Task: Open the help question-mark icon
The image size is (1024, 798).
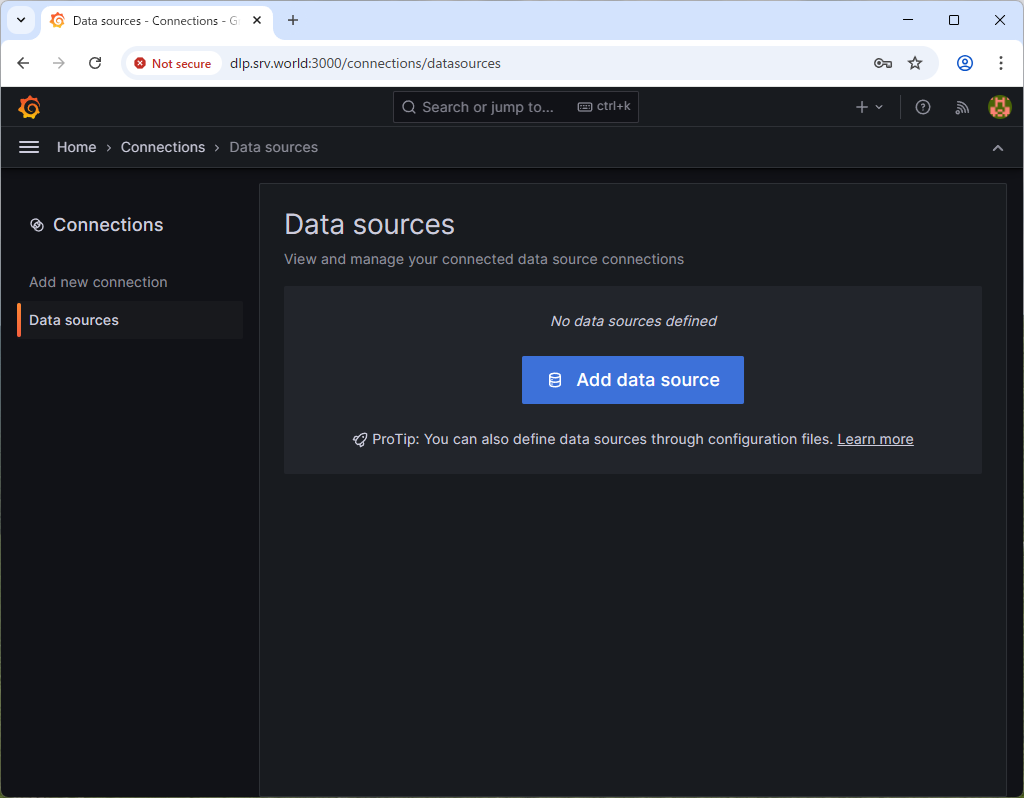Action: [922, 107]
